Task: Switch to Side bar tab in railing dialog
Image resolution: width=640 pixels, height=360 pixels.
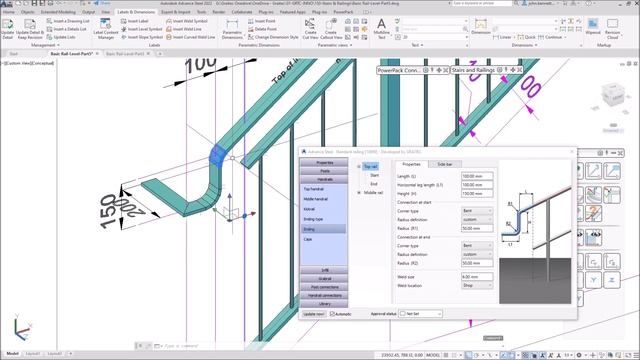Action: point(444,164)
